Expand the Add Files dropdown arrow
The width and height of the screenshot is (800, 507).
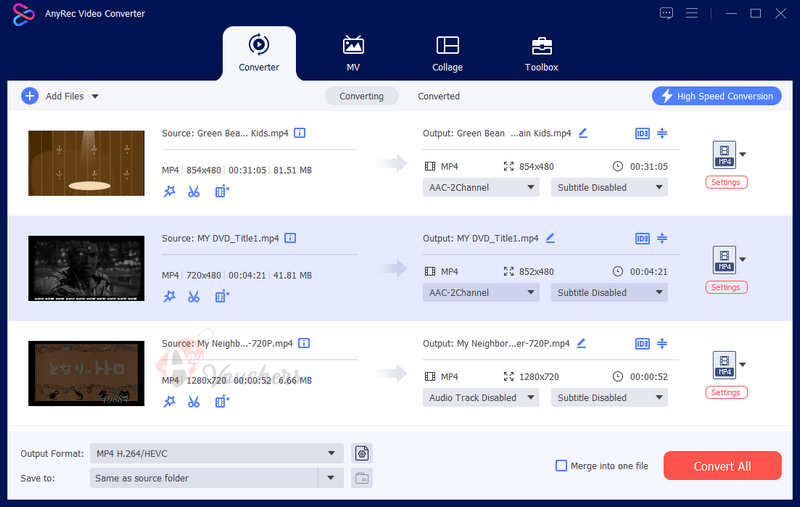(95, 96)
